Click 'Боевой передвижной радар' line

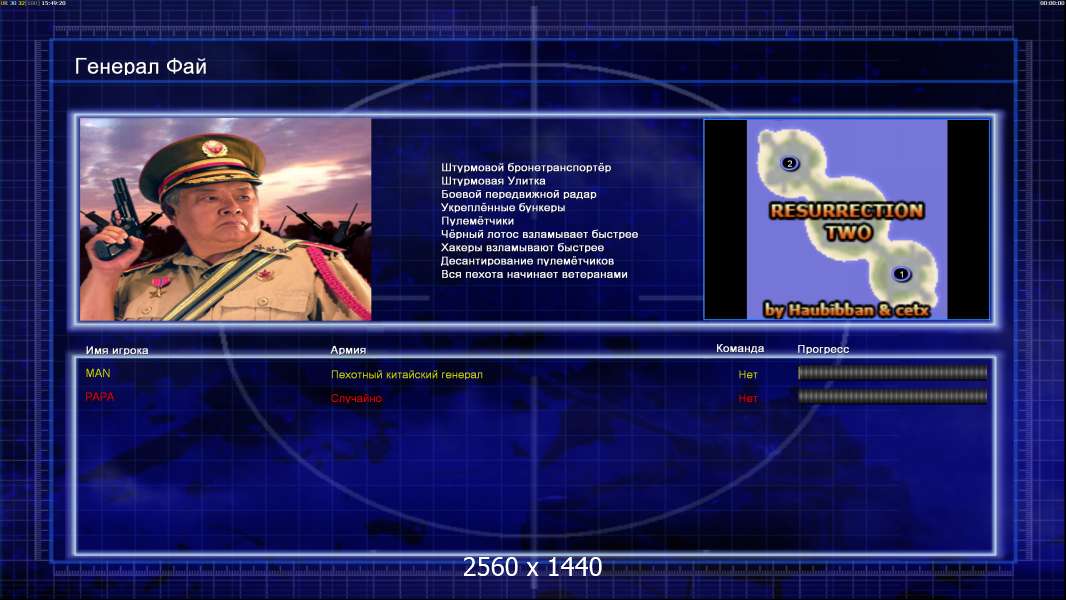518,194
